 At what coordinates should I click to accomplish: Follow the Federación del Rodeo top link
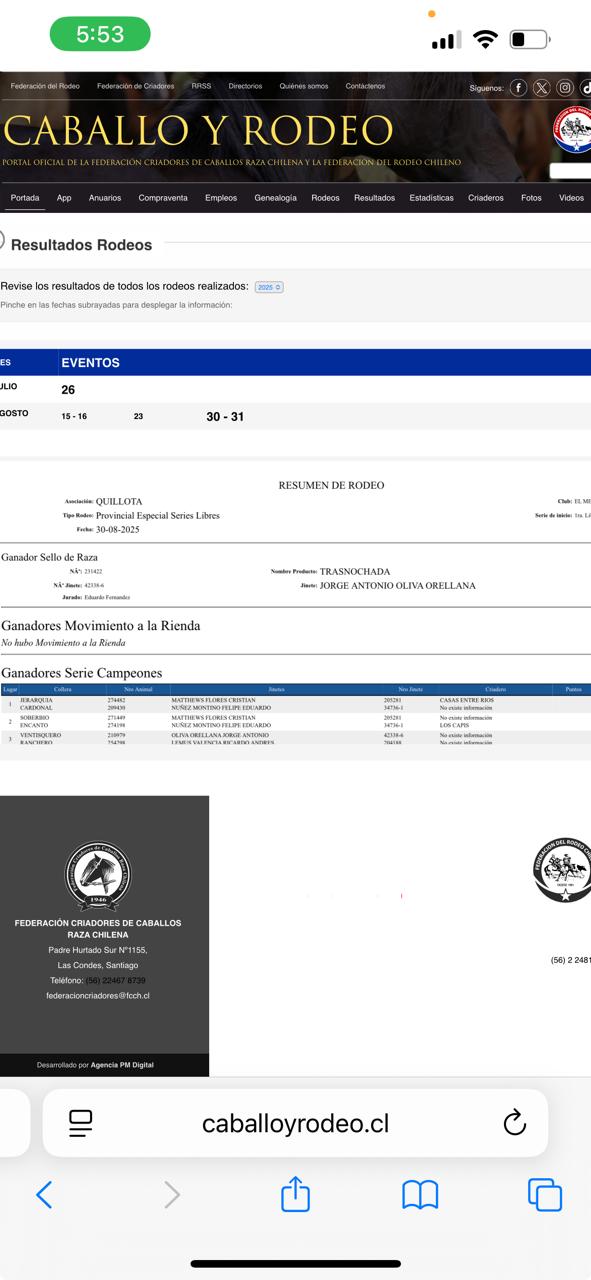tap(45, 87)
